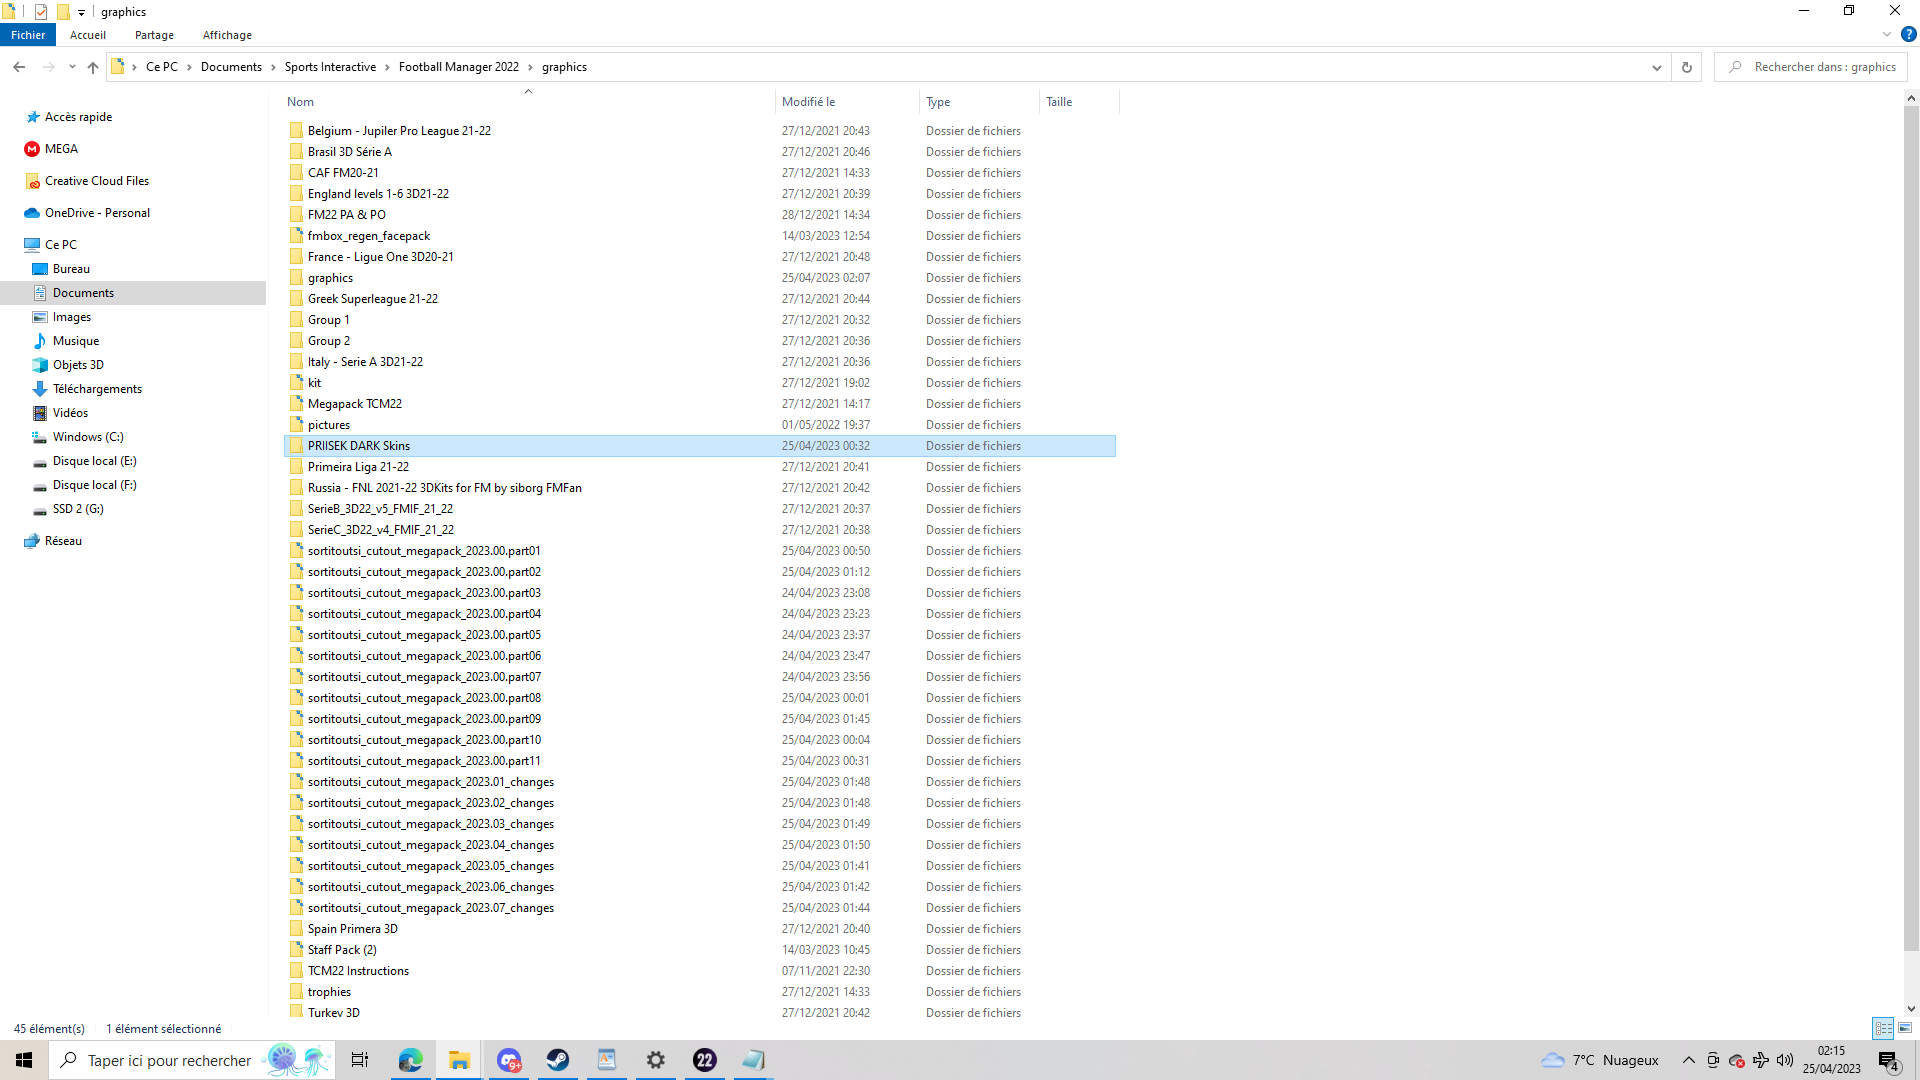
Task: Open recent locations dropdown arrow
Action: [72, 67]
